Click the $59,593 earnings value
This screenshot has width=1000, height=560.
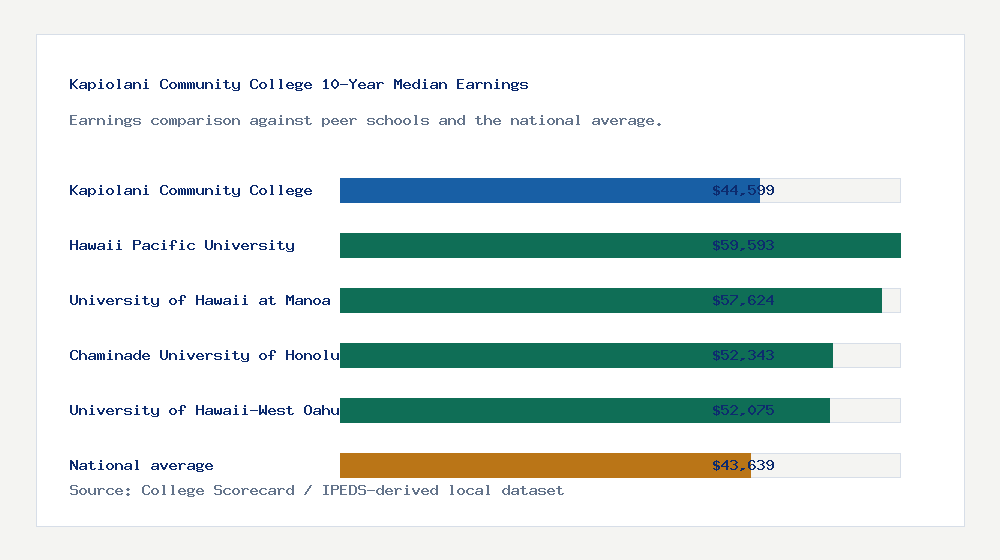743,245
